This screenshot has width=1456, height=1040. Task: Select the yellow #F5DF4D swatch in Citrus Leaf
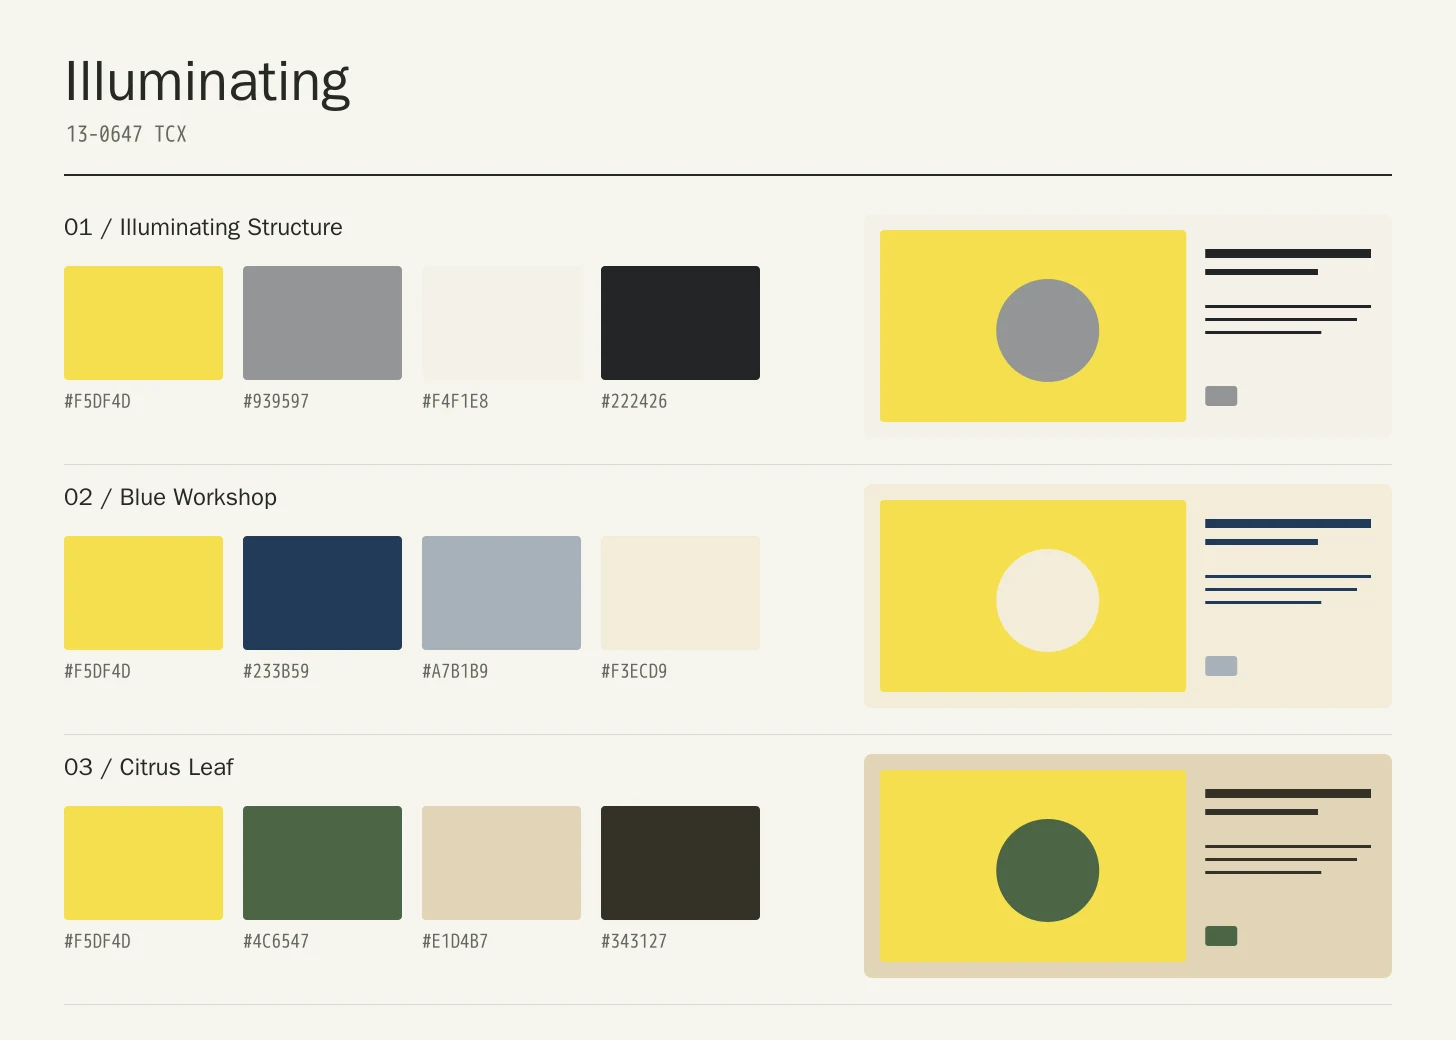coord(143,863)
